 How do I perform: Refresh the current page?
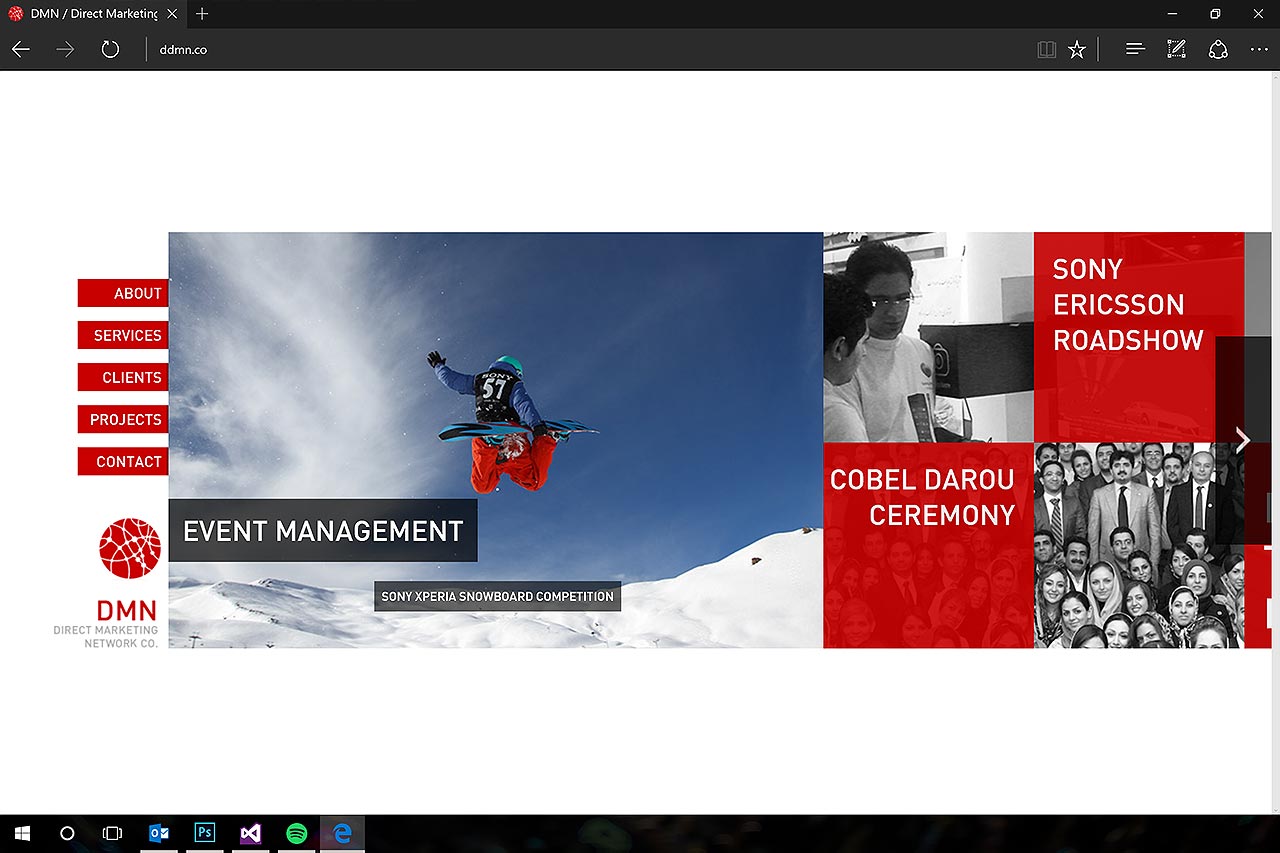[x=110, y=49]
